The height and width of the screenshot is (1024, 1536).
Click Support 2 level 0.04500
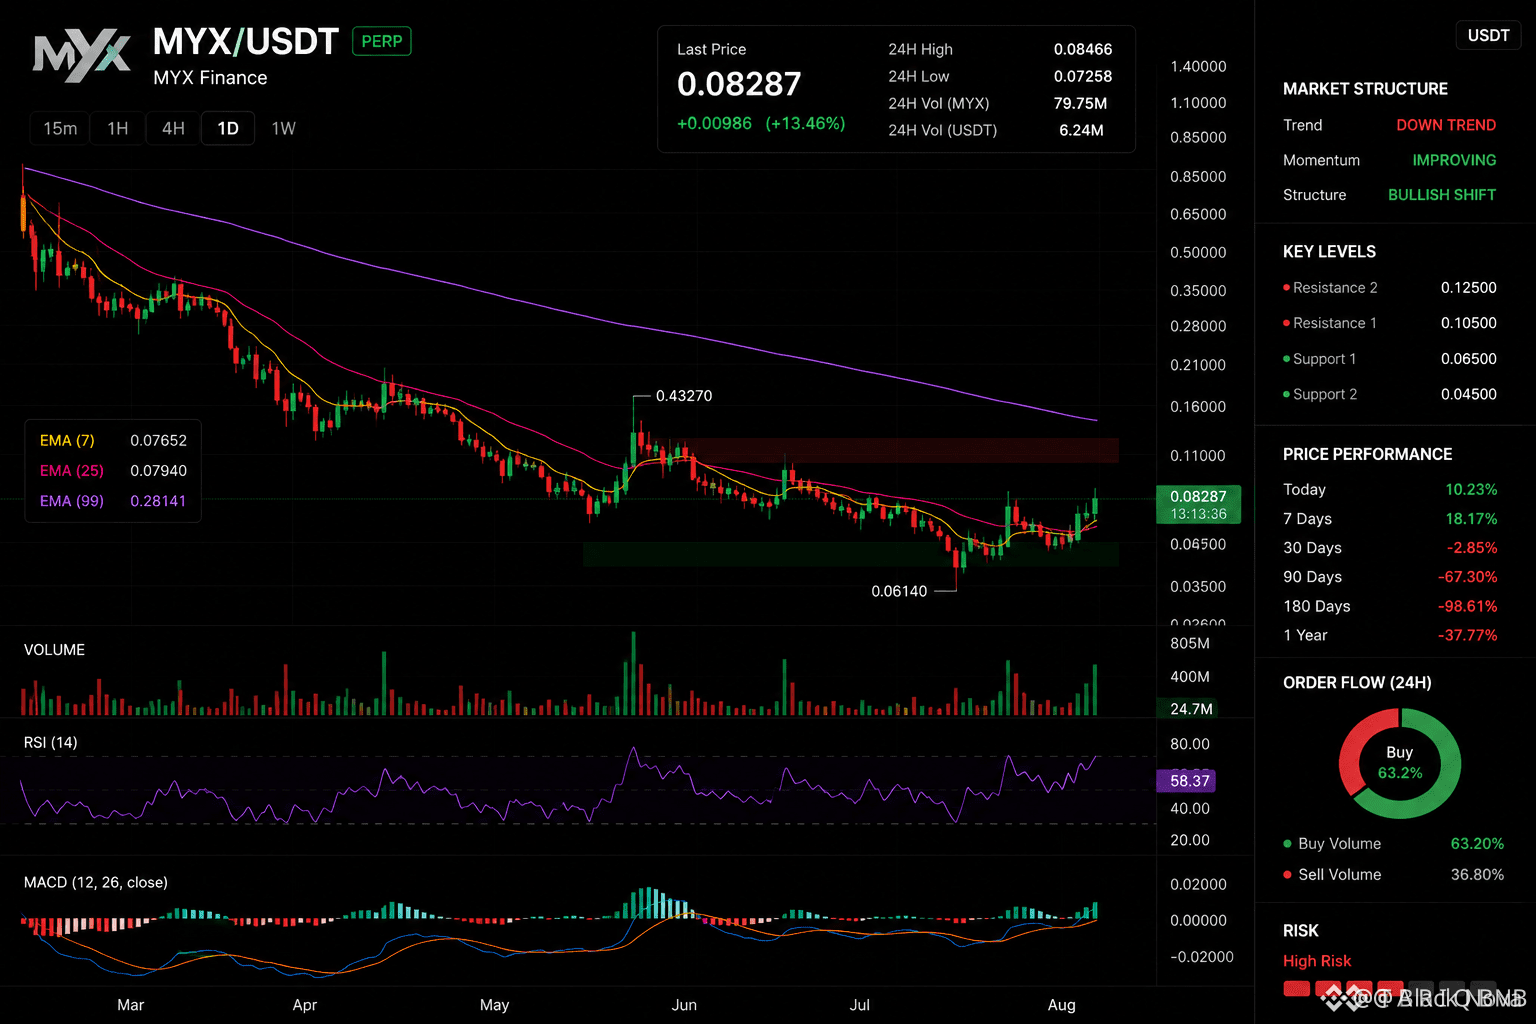1390,394
